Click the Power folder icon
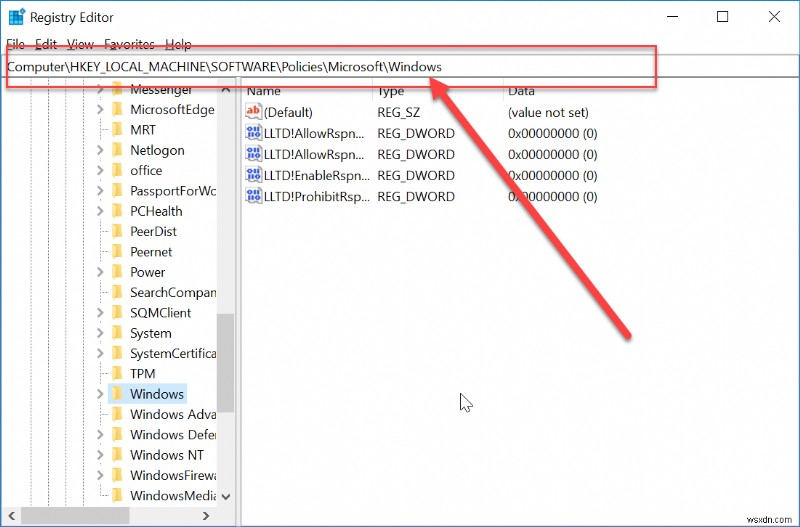Viewport: 800px width, 527px height. tap(117, 272)
